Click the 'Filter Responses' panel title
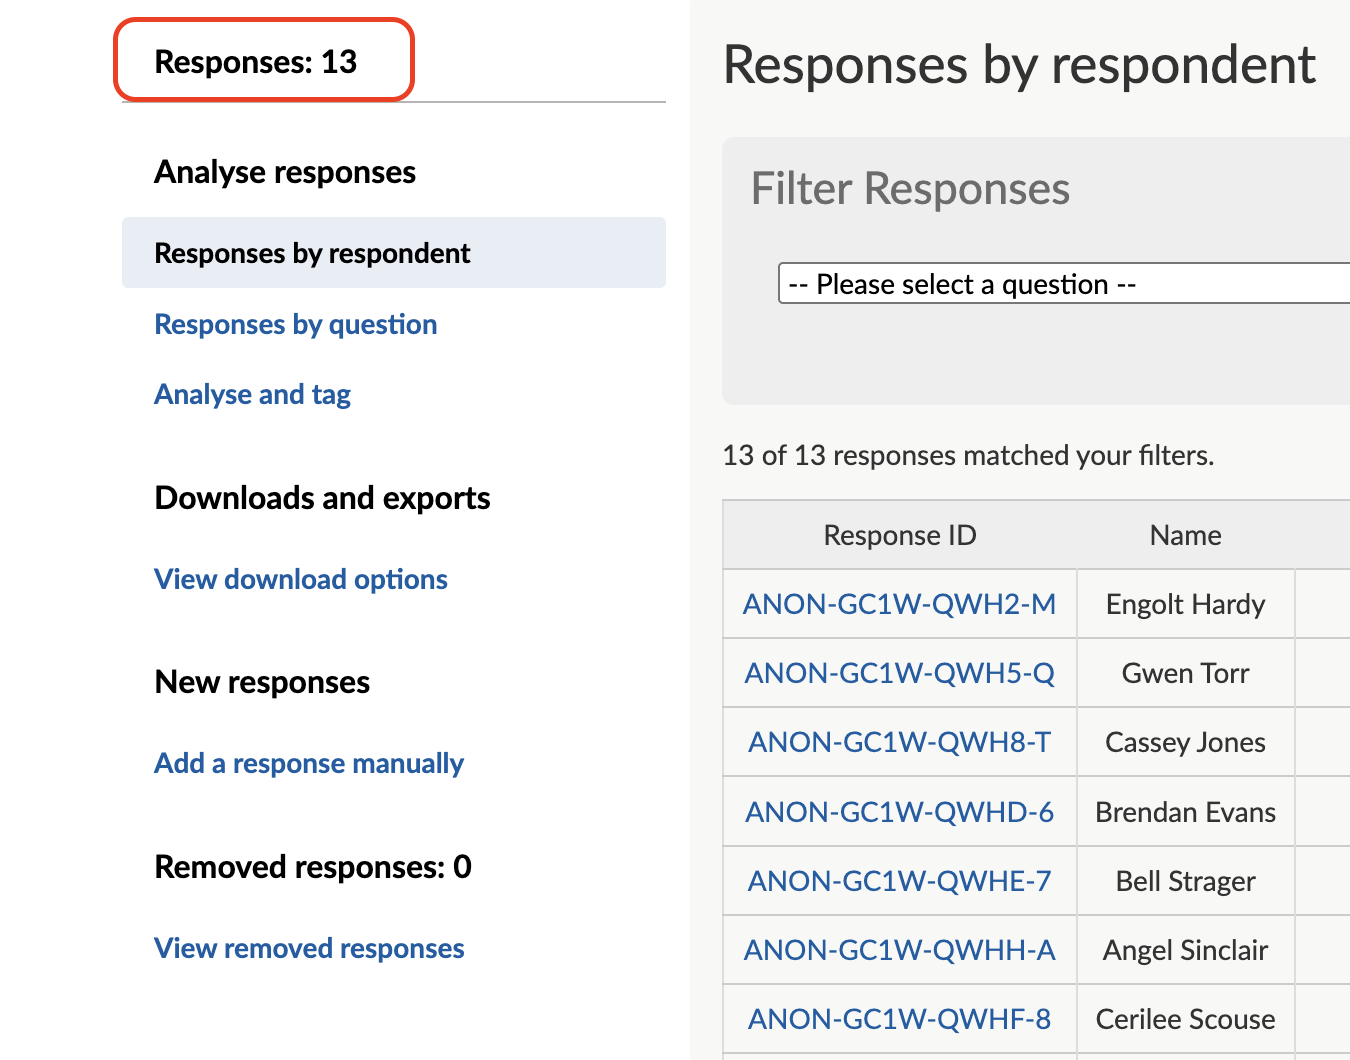The width and height of the screenshot is (1350, 1060). pos(910,188)
